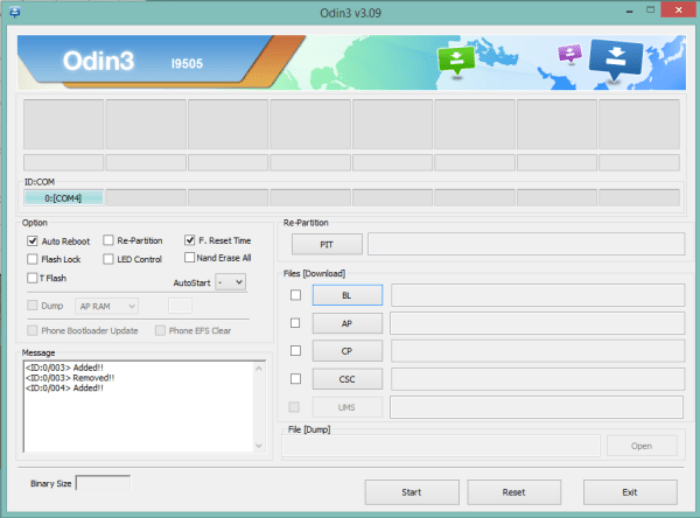This screenshot has height=518, width=700.
Task: Click the Message log scroll down arrow
Action: 258,445
